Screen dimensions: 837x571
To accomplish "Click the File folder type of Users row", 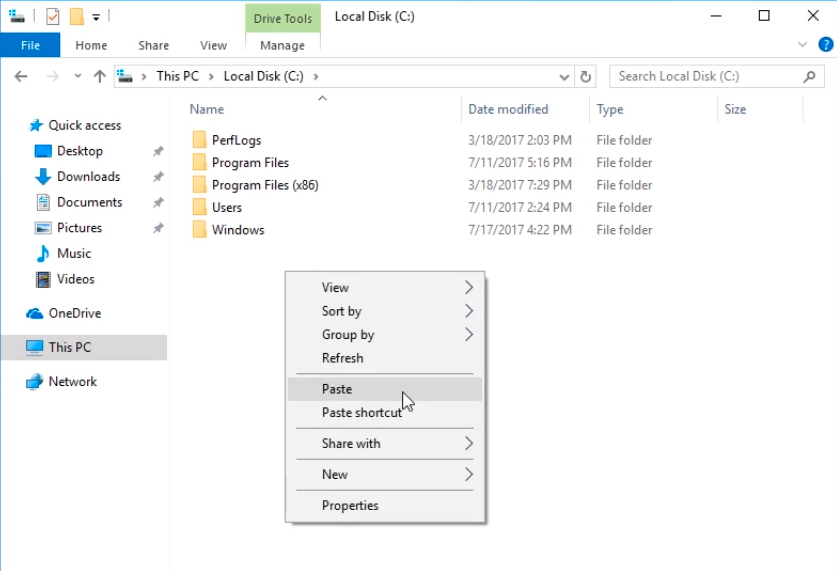I will point(624,208).
